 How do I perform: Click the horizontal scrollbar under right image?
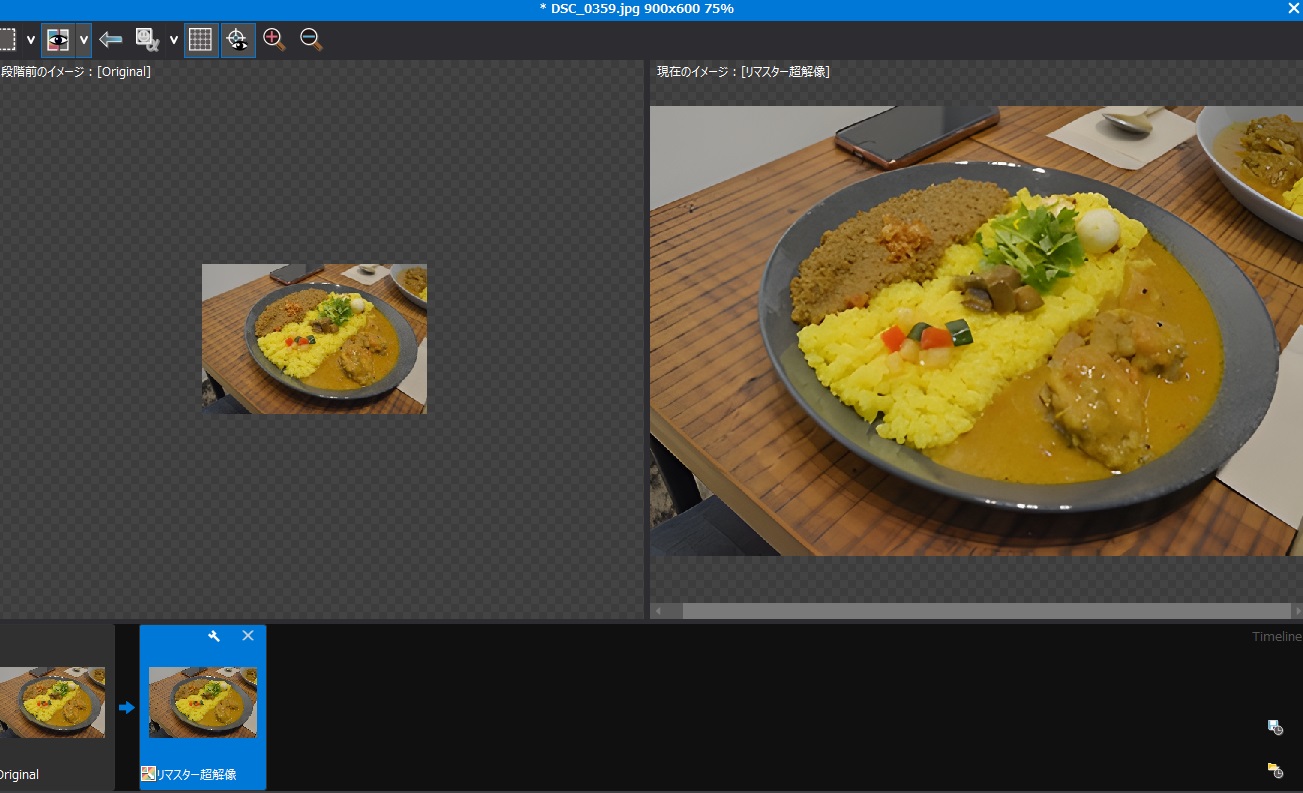tap(986, 610)
